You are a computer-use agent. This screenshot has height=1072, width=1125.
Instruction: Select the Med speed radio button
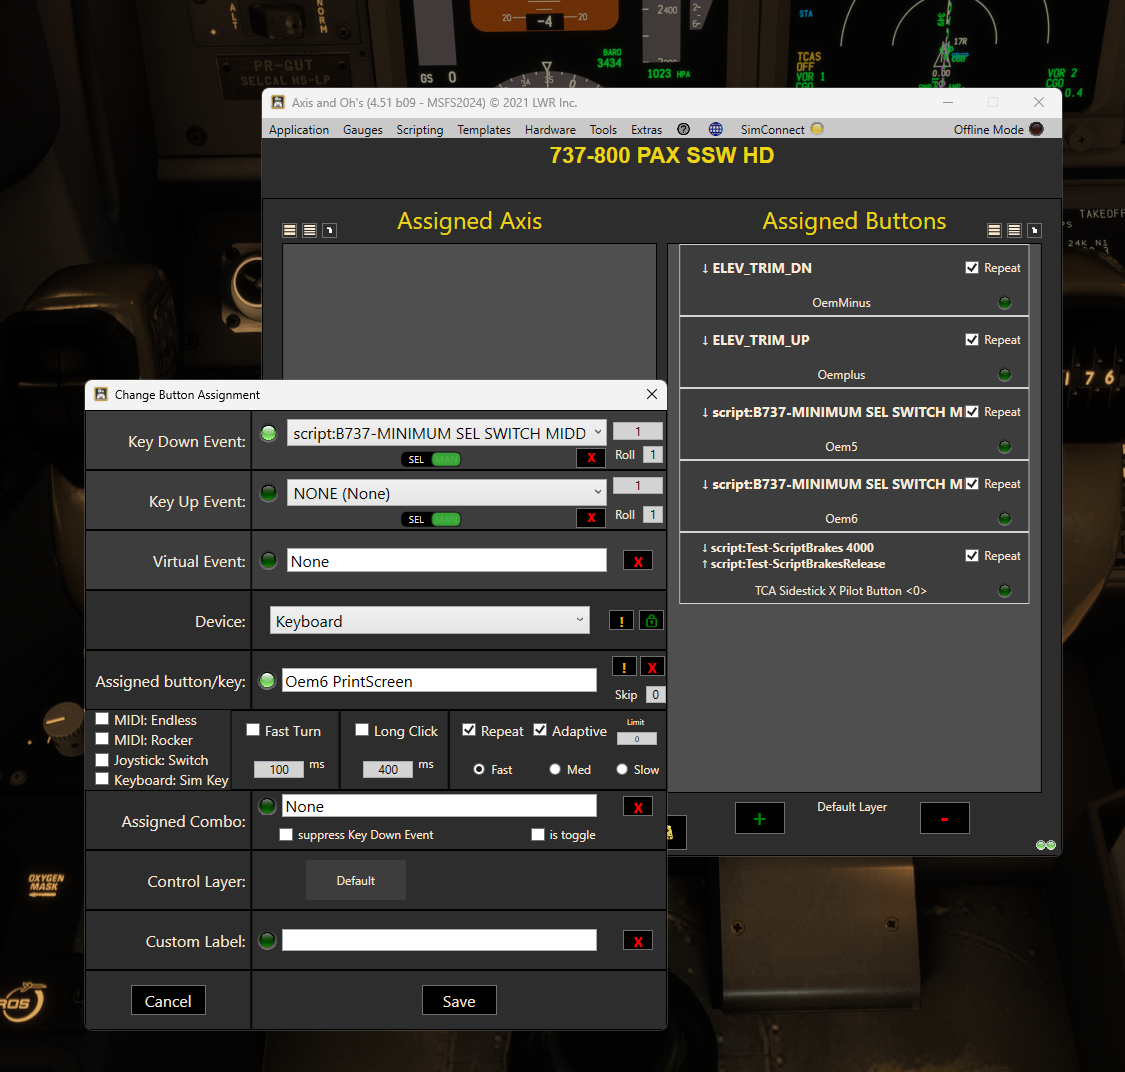click(555, 769)
